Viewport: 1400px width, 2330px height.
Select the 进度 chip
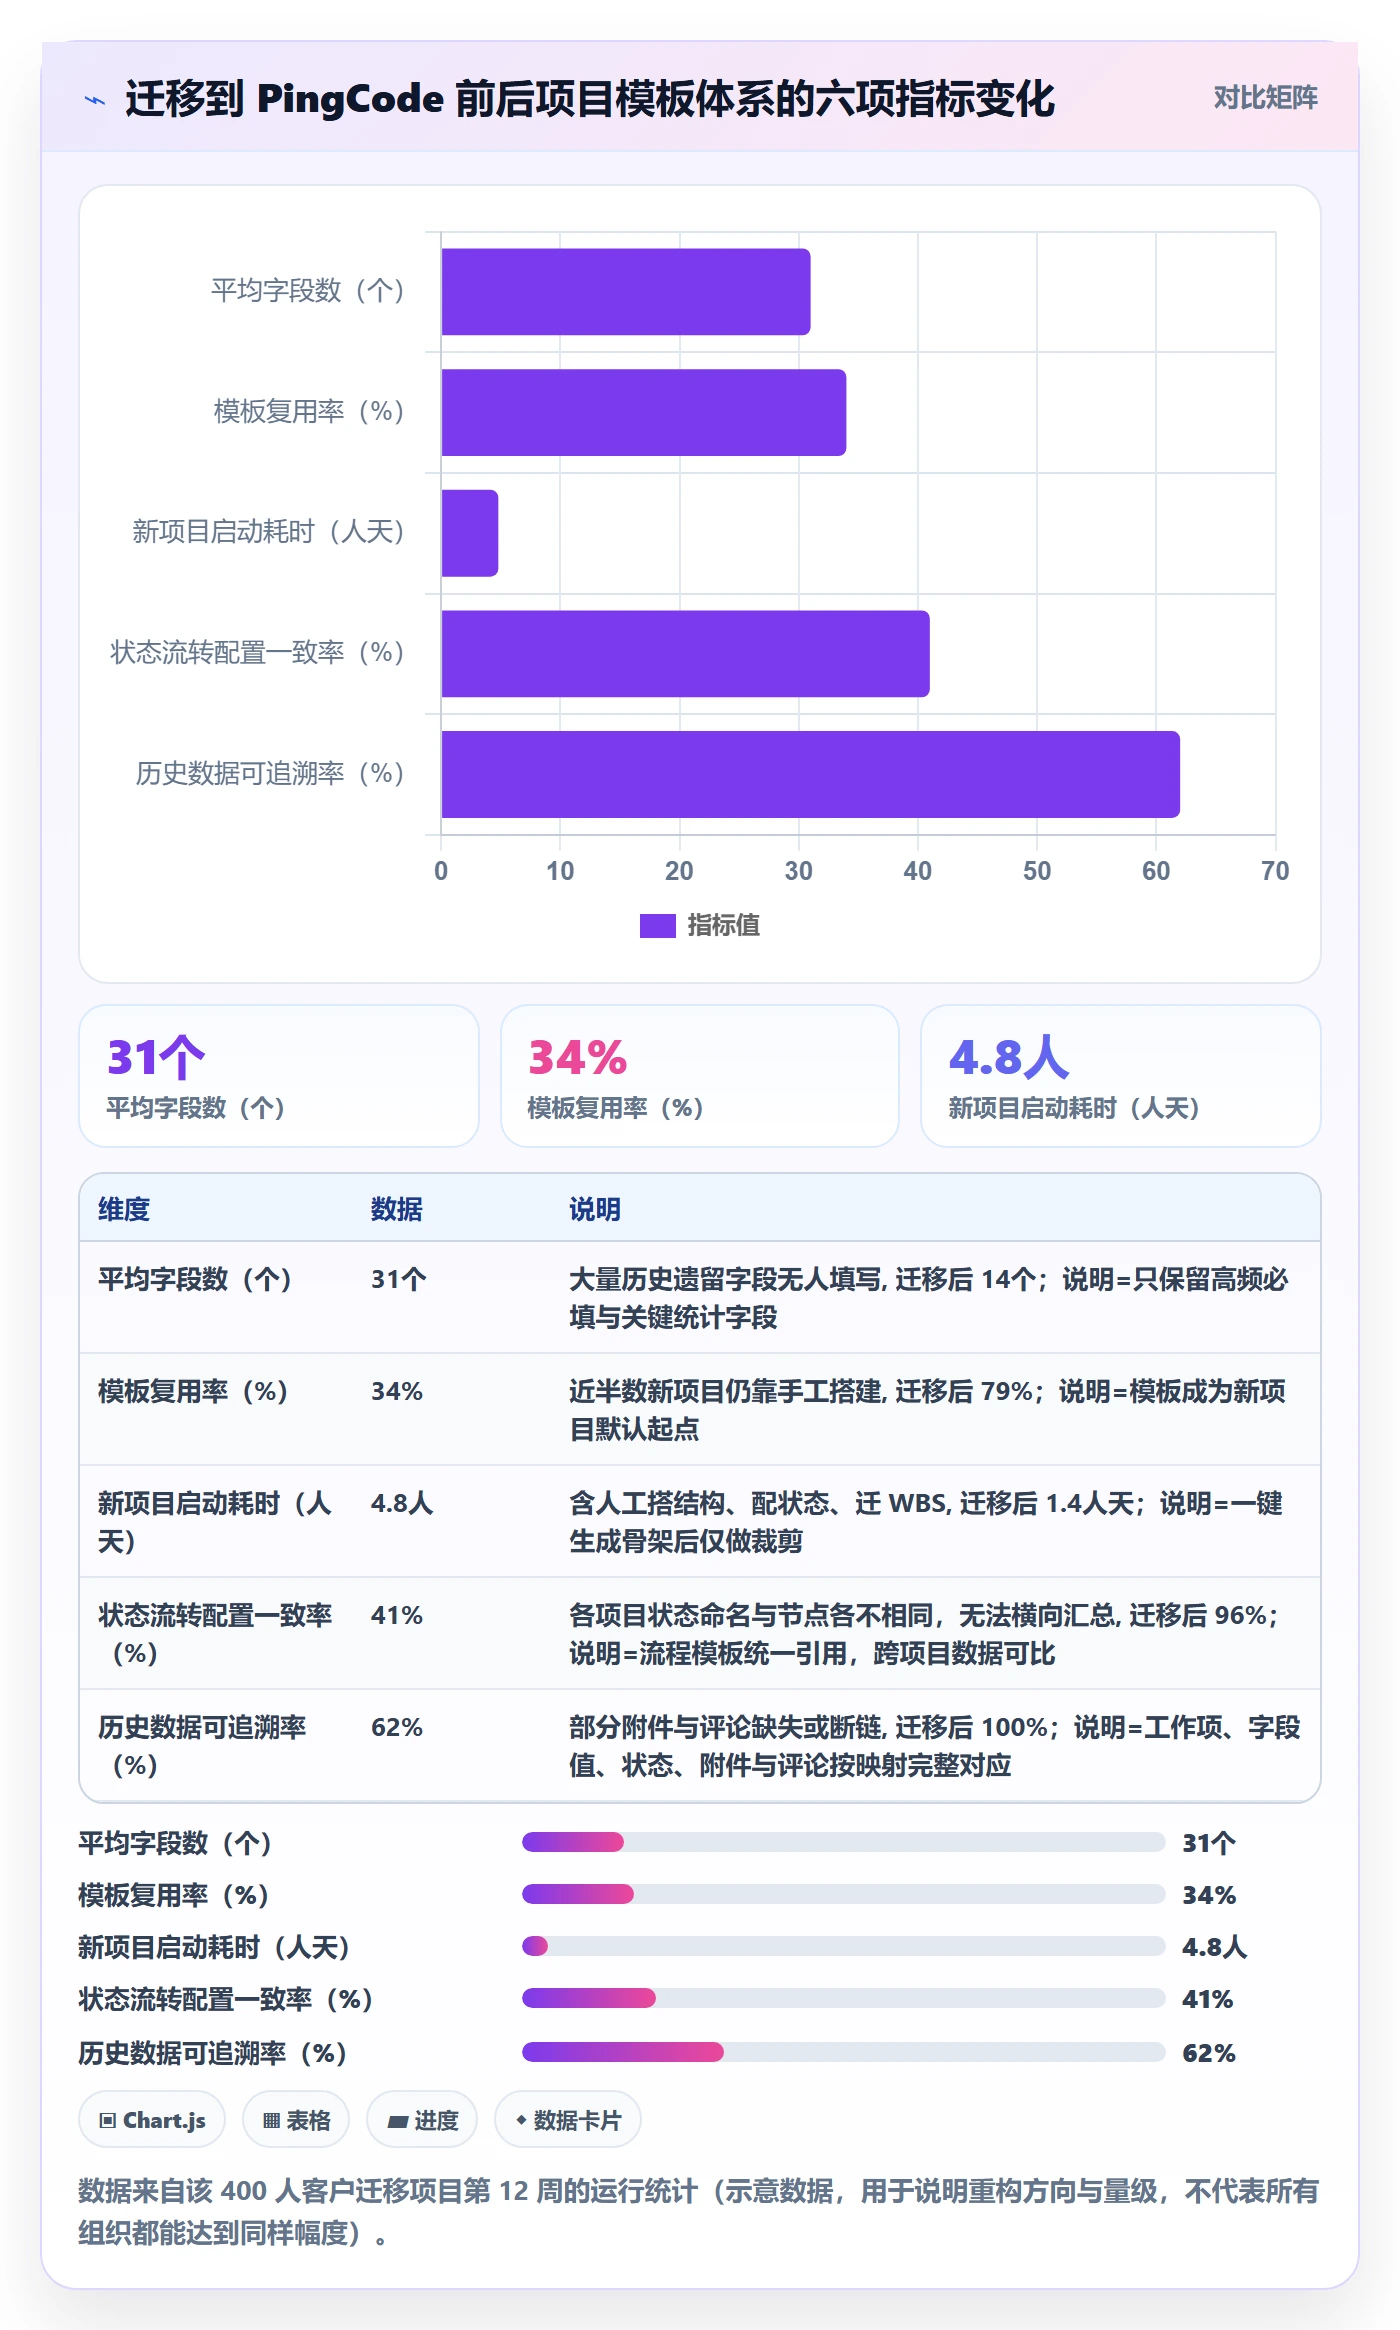(x=422, y=2120)
